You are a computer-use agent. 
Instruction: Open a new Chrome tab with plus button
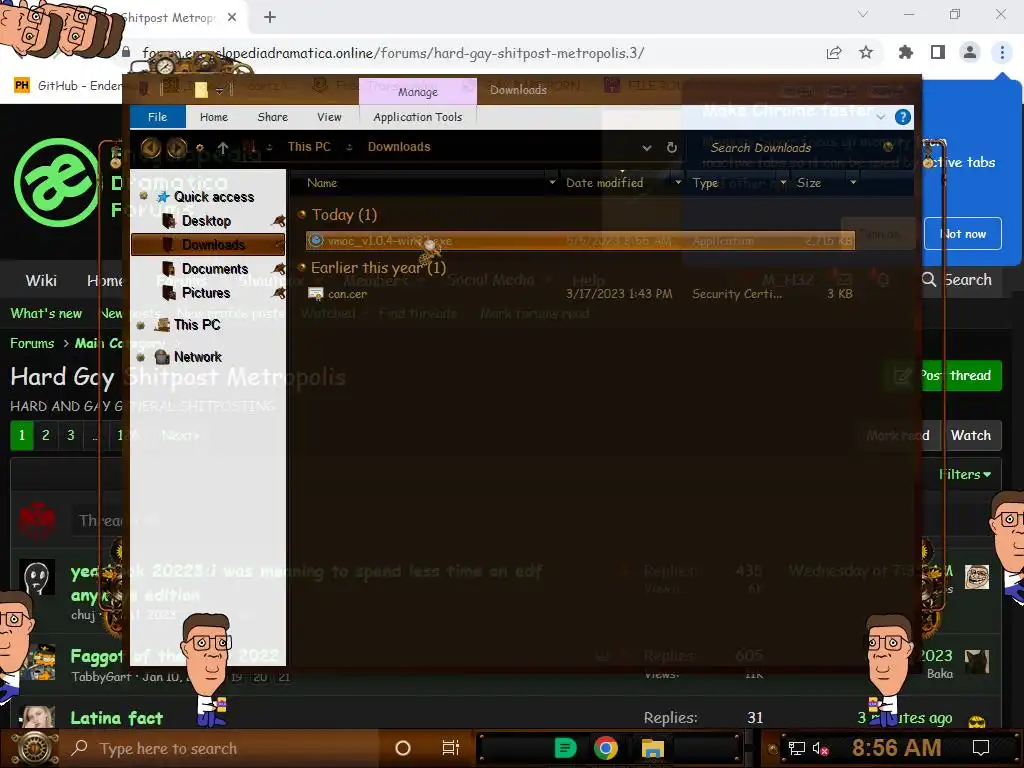270,18
